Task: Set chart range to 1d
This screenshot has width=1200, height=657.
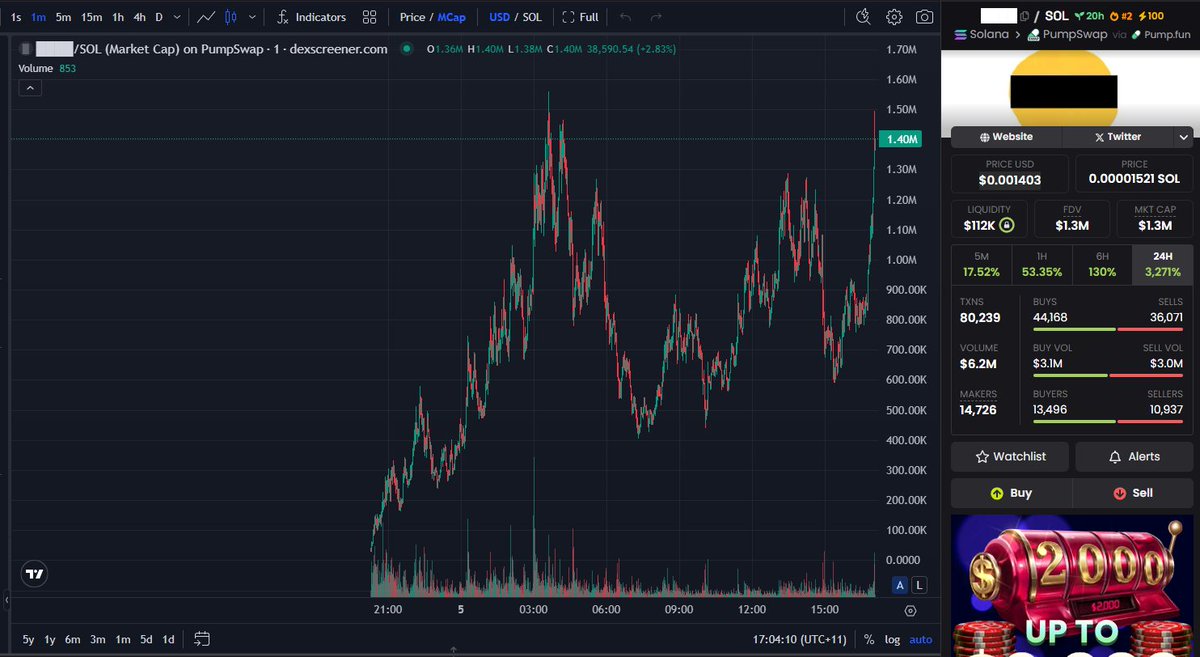Action: click(x=168, y=639)
